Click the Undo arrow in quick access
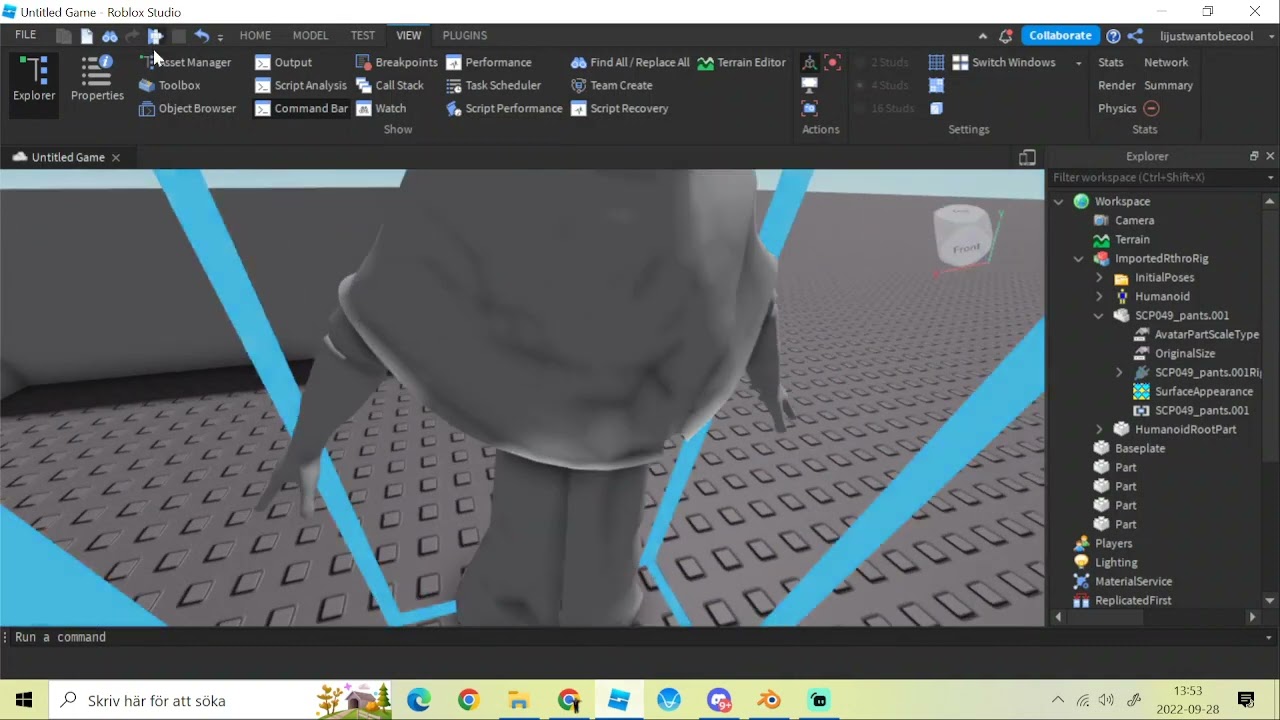The height and width of the screenshot is (720, 1280). coord(202,36)
